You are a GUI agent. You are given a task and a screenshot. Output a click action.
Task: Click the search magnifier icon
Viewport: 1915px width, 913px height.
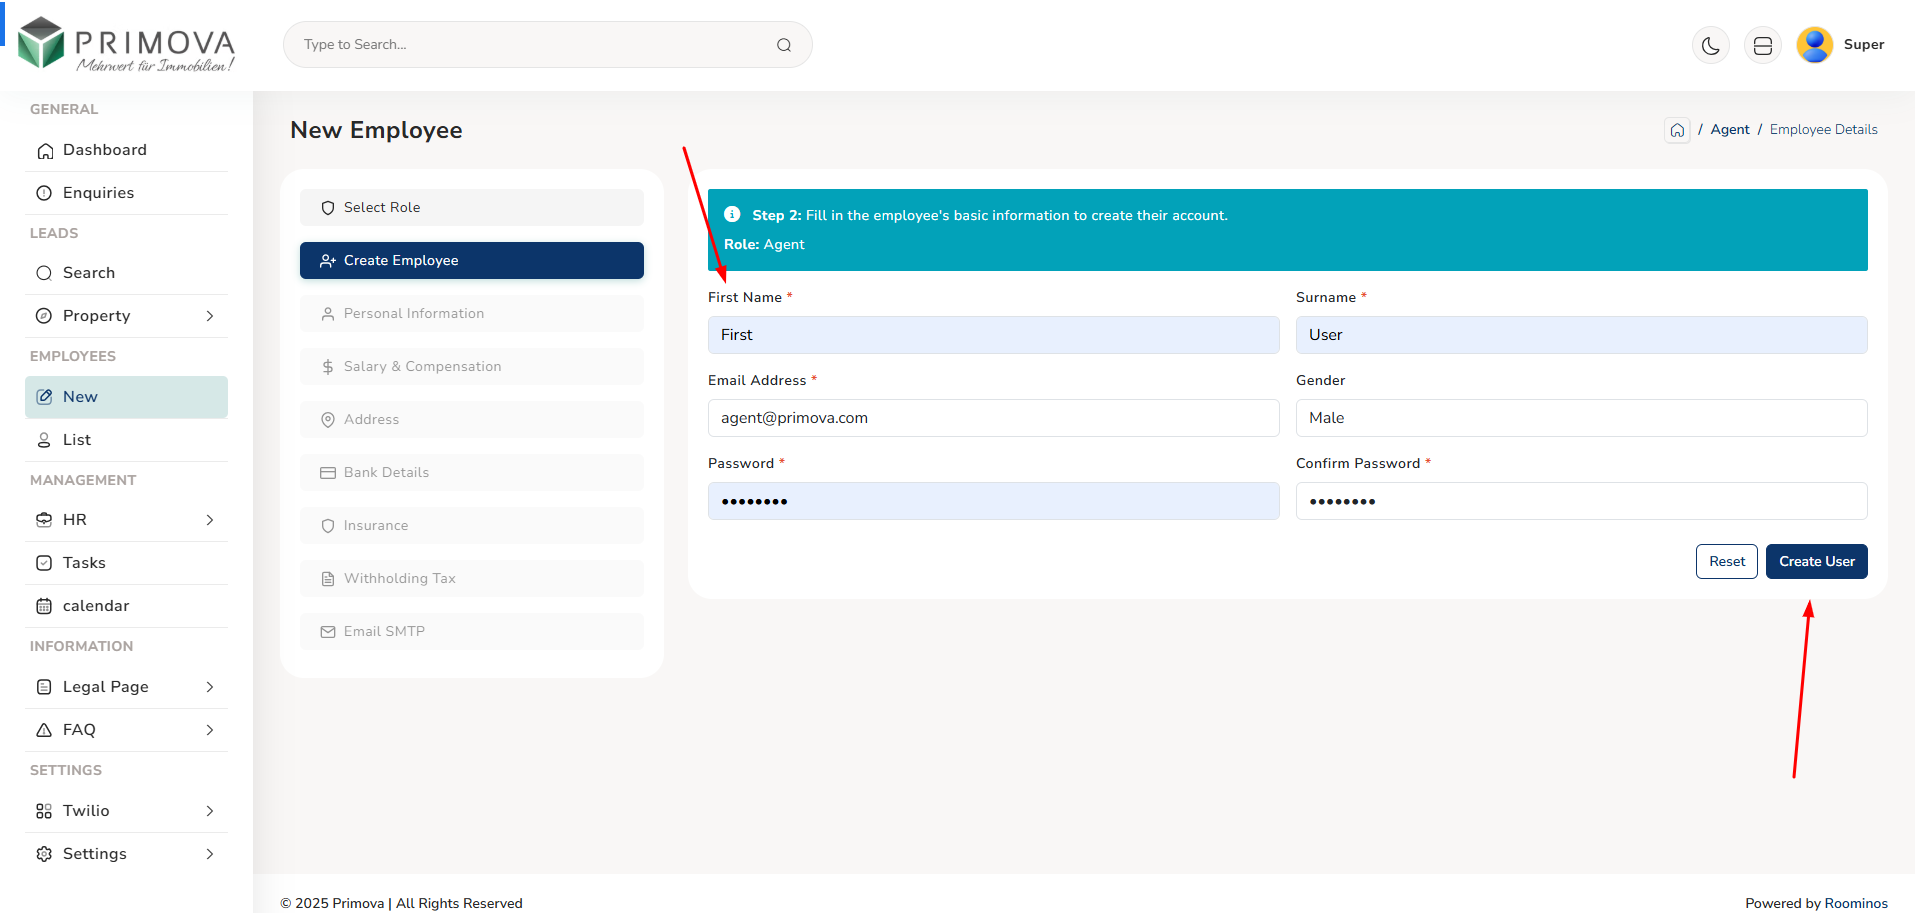tap(784, 45)
